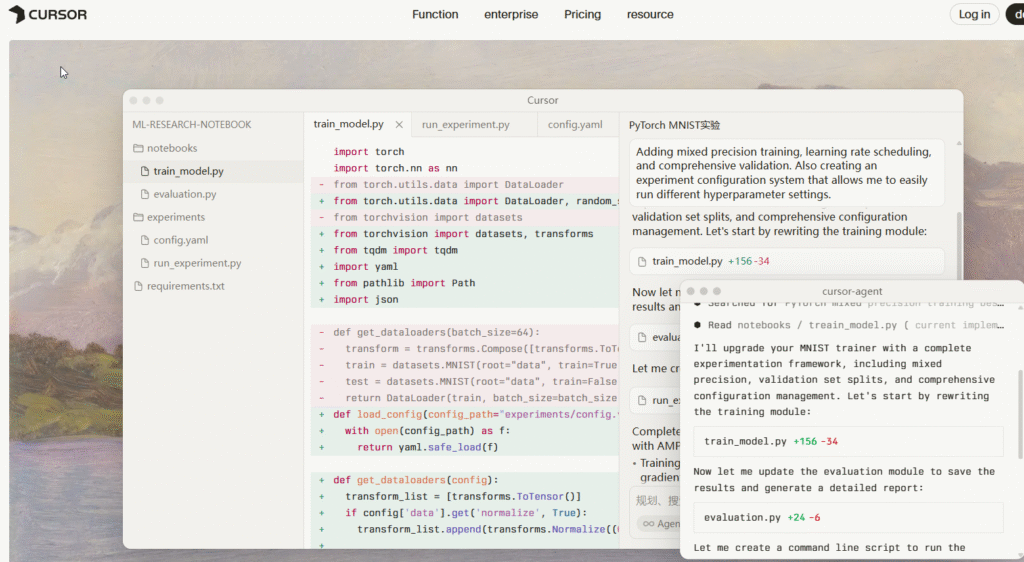This screenshot has width=1024, height=562.
Task: Click the Log in button
Action: (x=973, y=14)
